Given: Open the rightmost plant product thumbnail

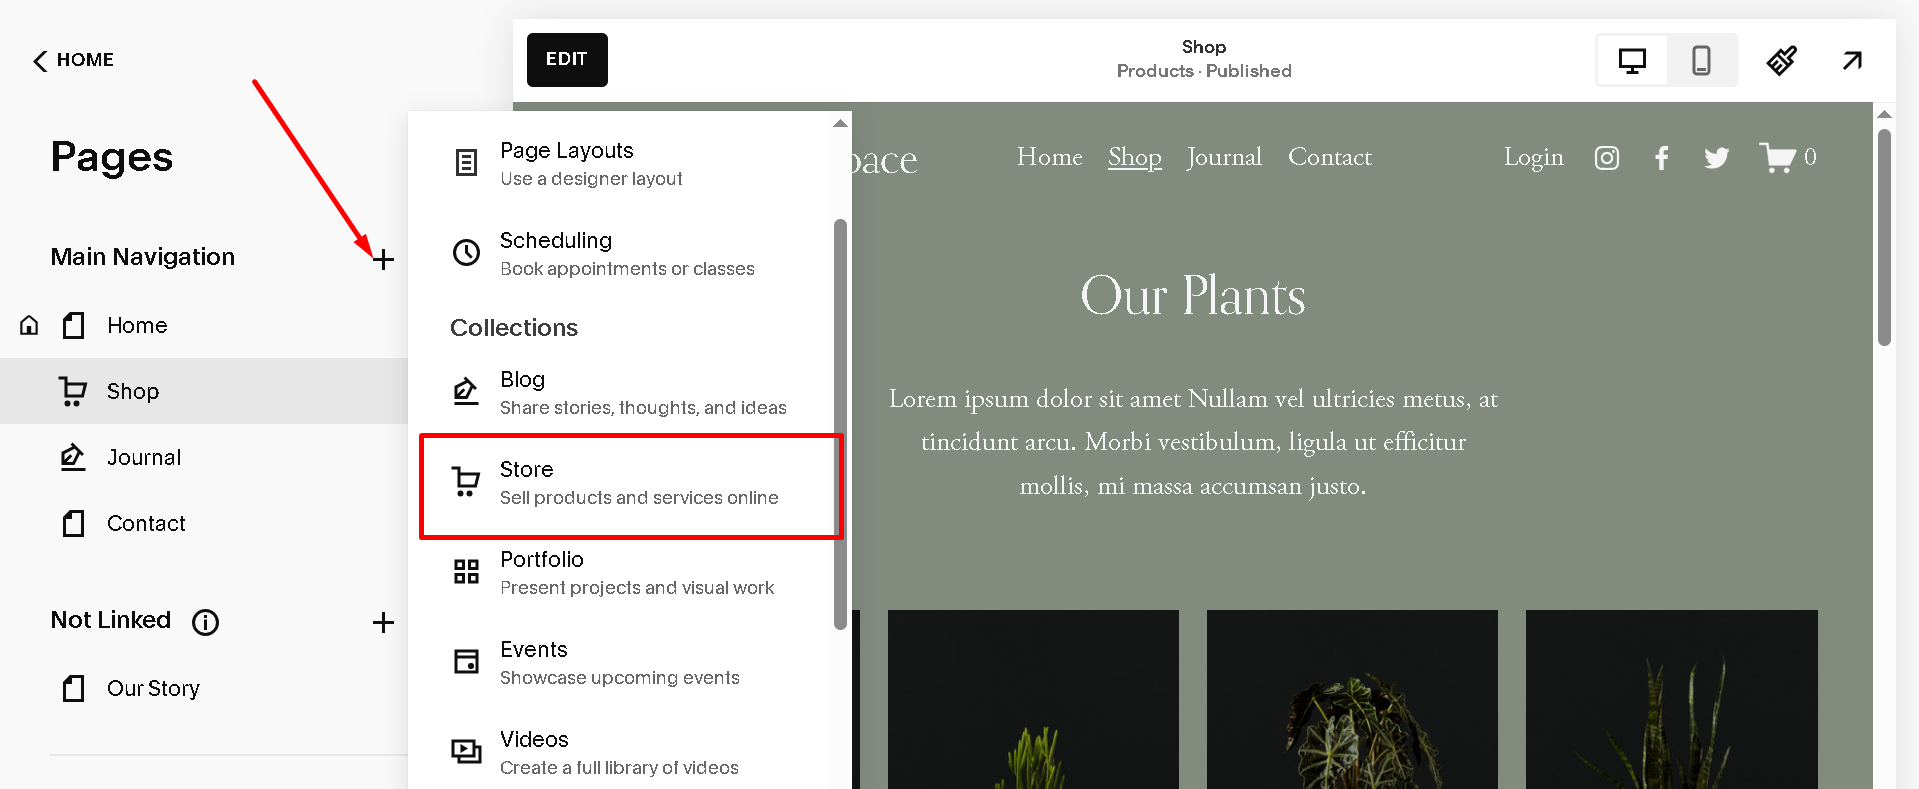Looking at the screenshot, I should [1671, 699].
